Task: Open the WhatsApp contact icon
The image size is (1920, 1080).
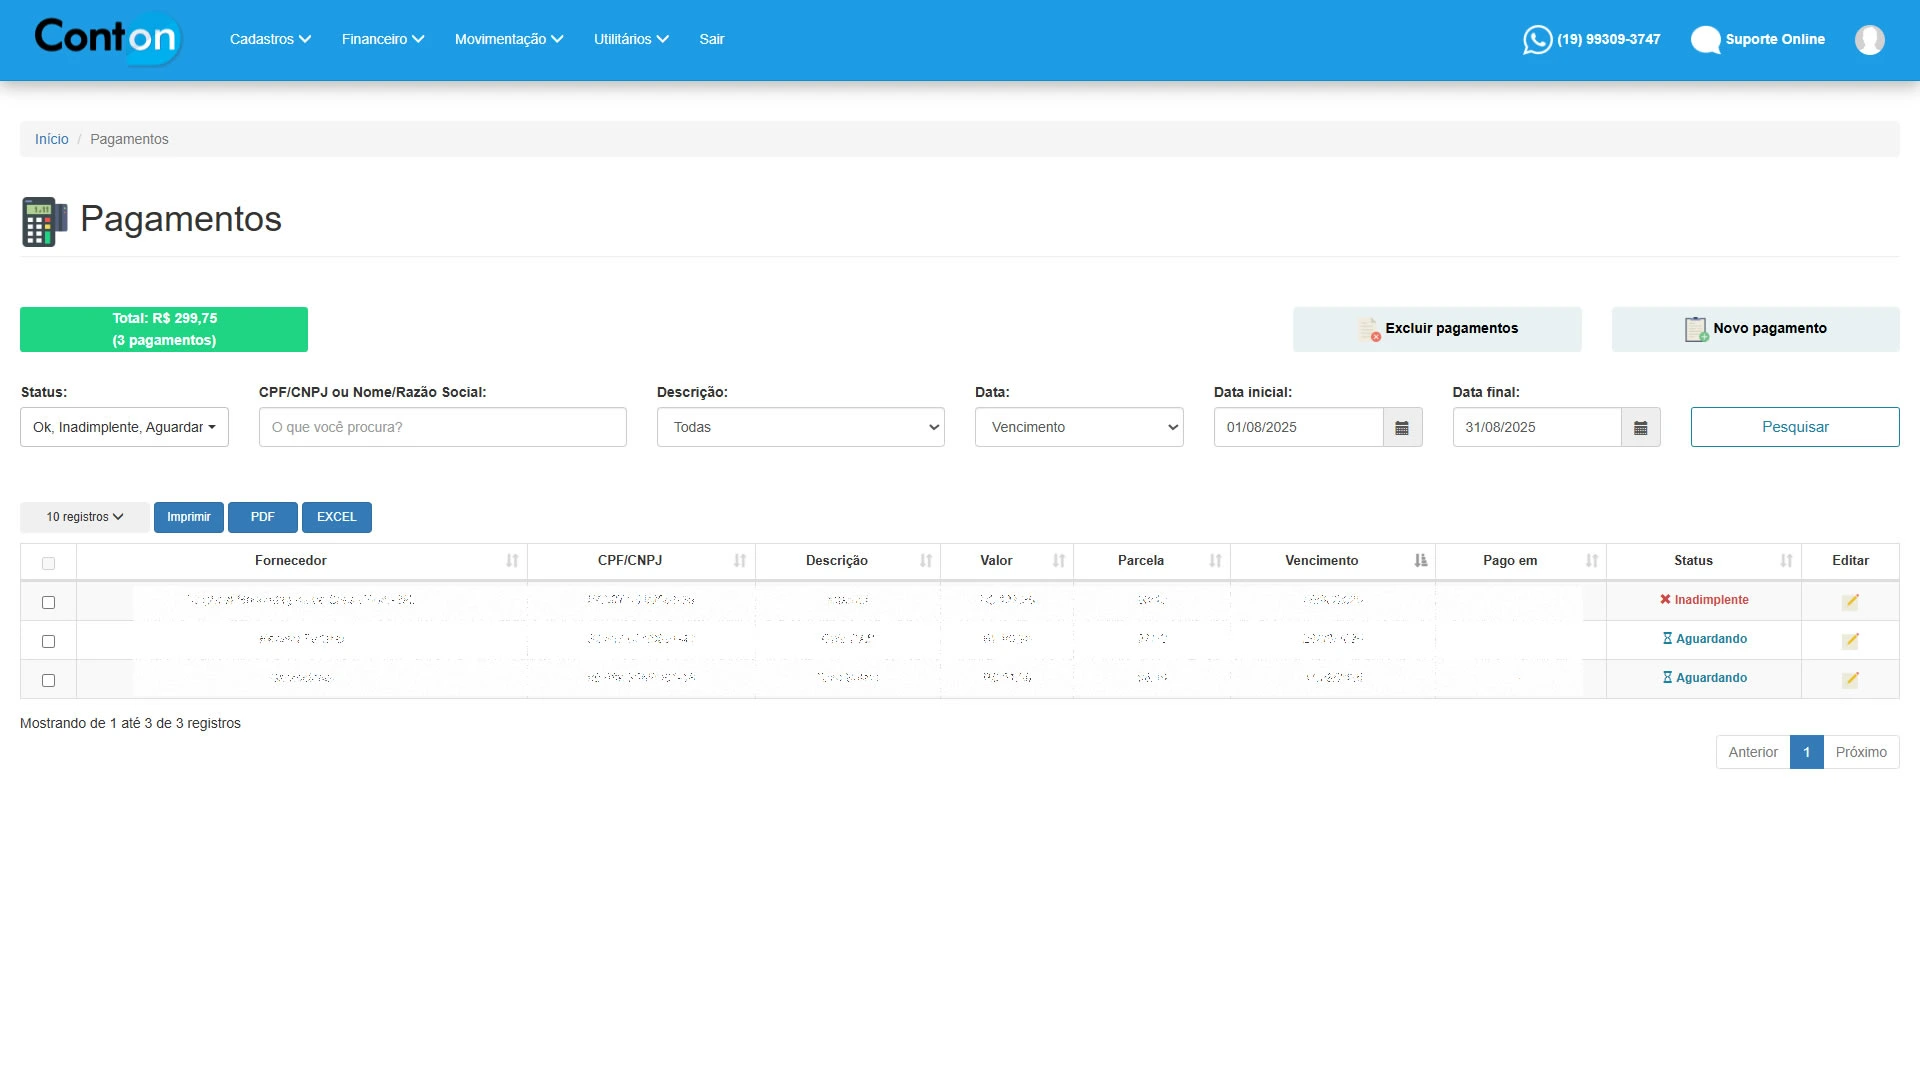Action: coord(1537,39)
